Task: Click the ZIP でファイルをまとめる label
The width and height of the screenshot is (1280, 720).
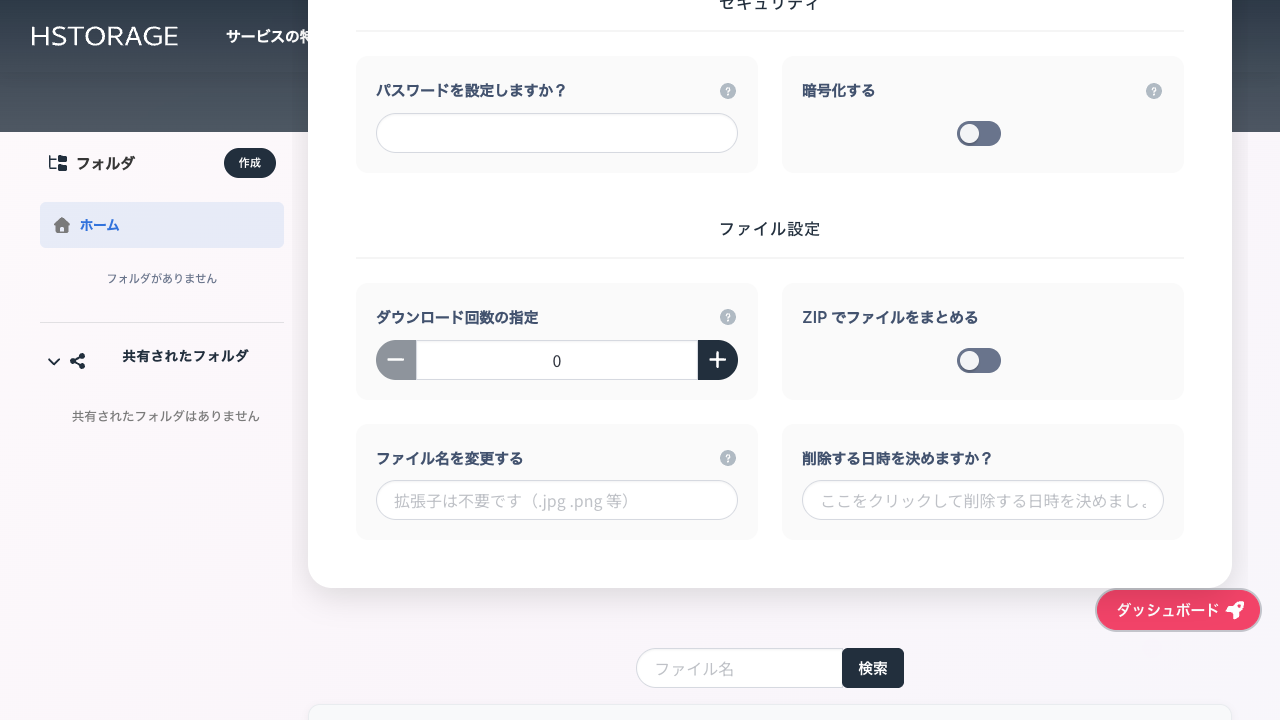Action: point(890,317)
